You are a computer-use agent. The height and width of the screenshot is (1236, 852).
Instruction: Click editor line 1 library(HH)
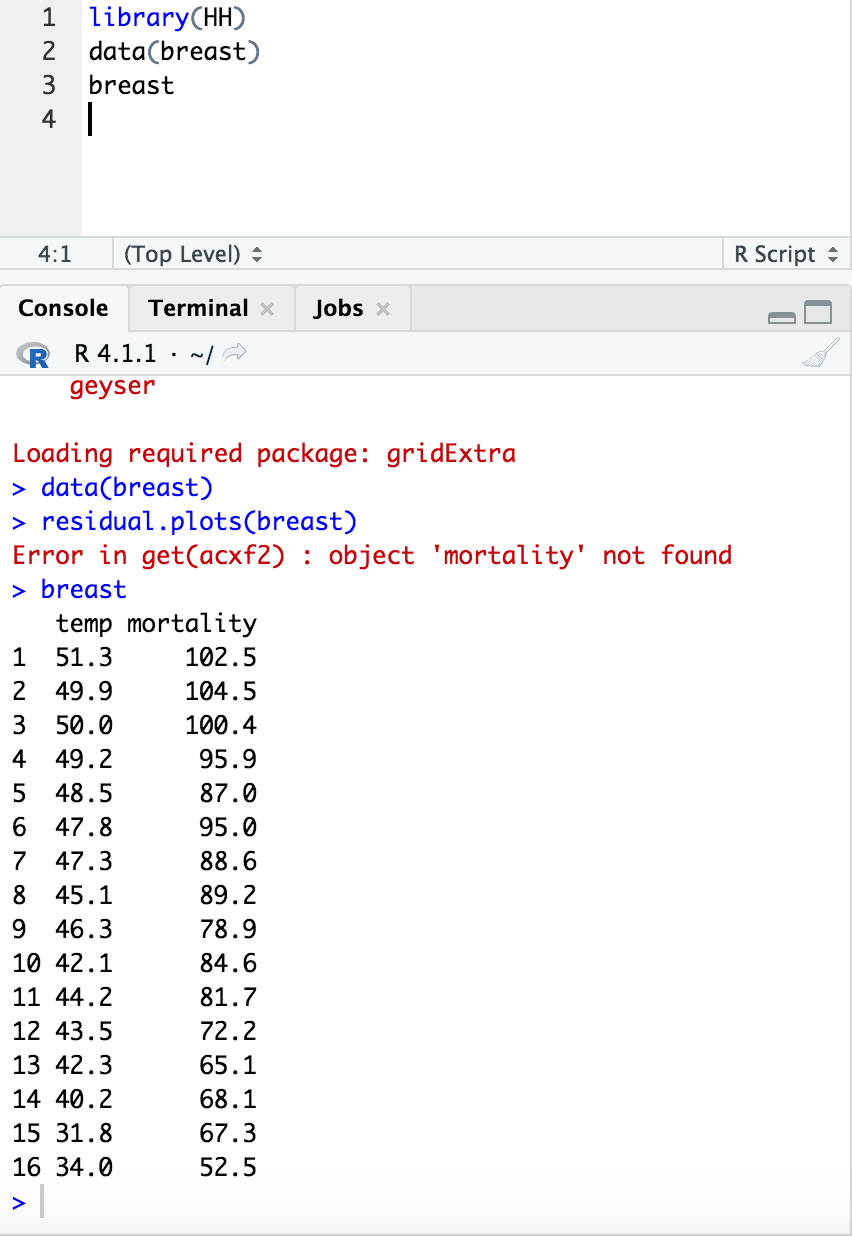167,17
